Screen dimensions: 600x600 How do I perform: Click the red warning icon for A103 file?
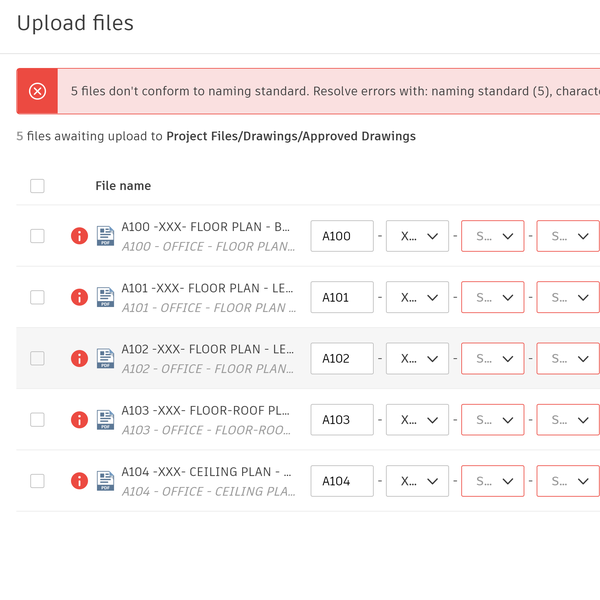tap(79, 420)
